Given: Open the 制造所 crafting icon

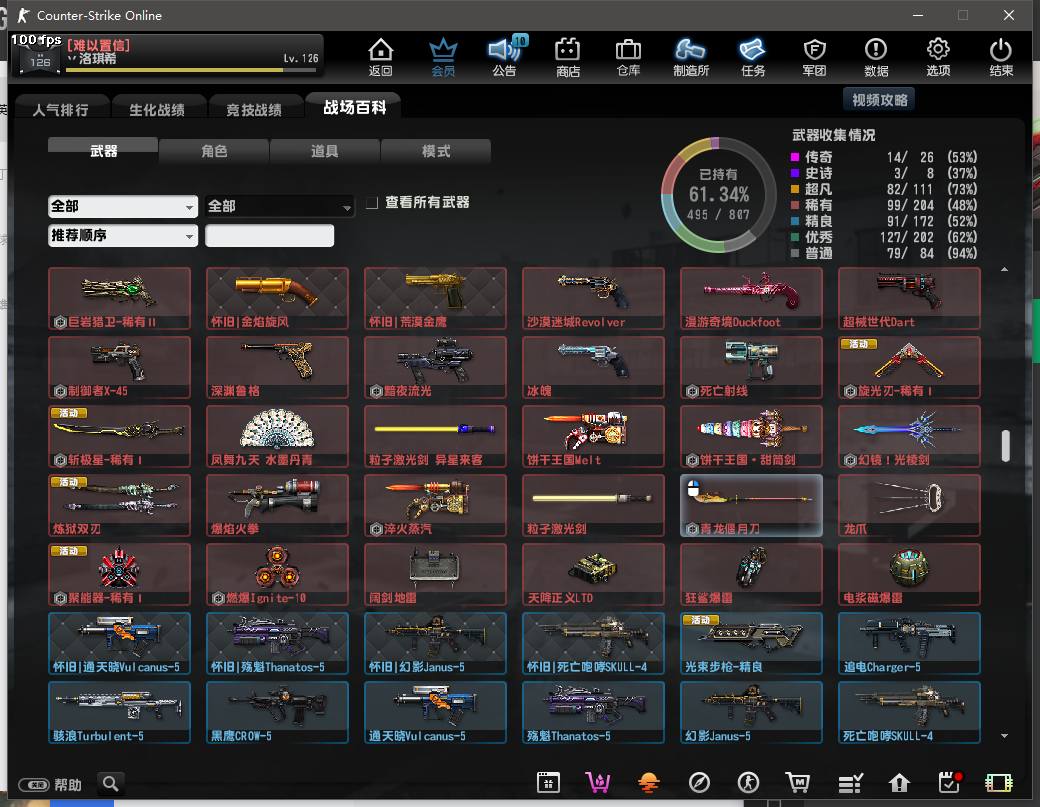Looking at the screenshot, I should (x=690, y=57).
